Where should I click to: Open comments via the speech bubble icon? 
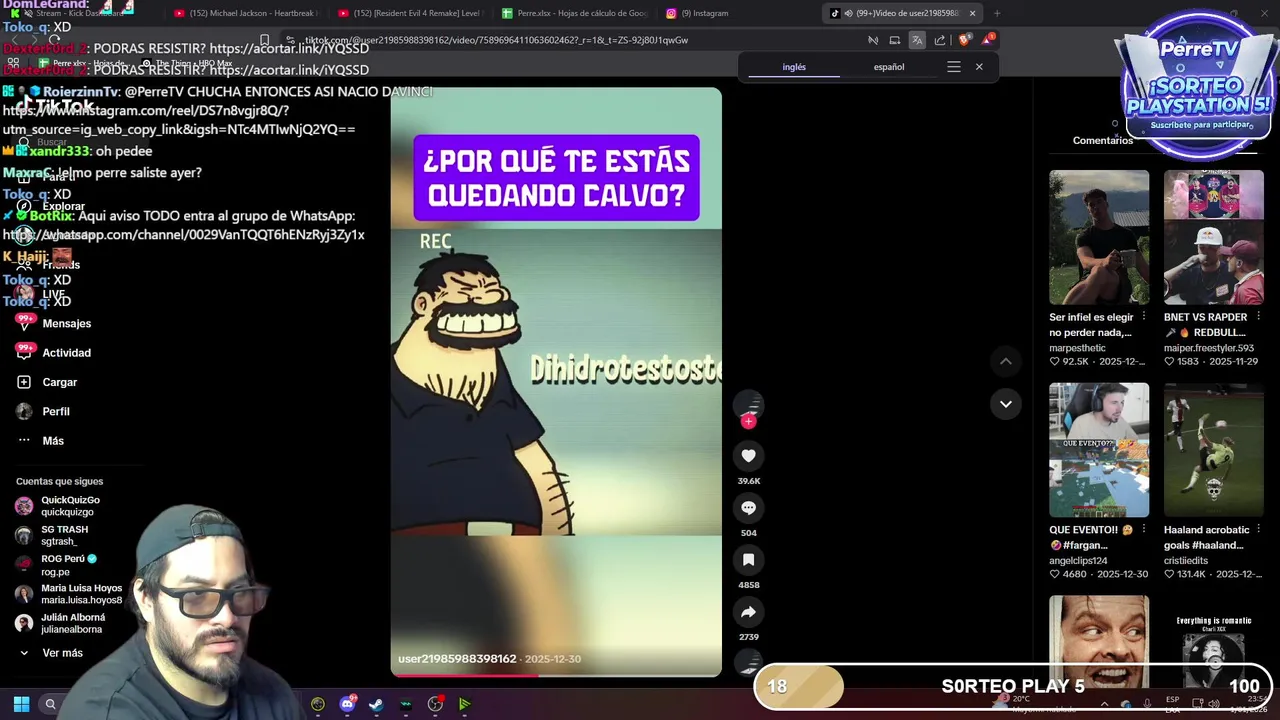click(x=748, y=508)
